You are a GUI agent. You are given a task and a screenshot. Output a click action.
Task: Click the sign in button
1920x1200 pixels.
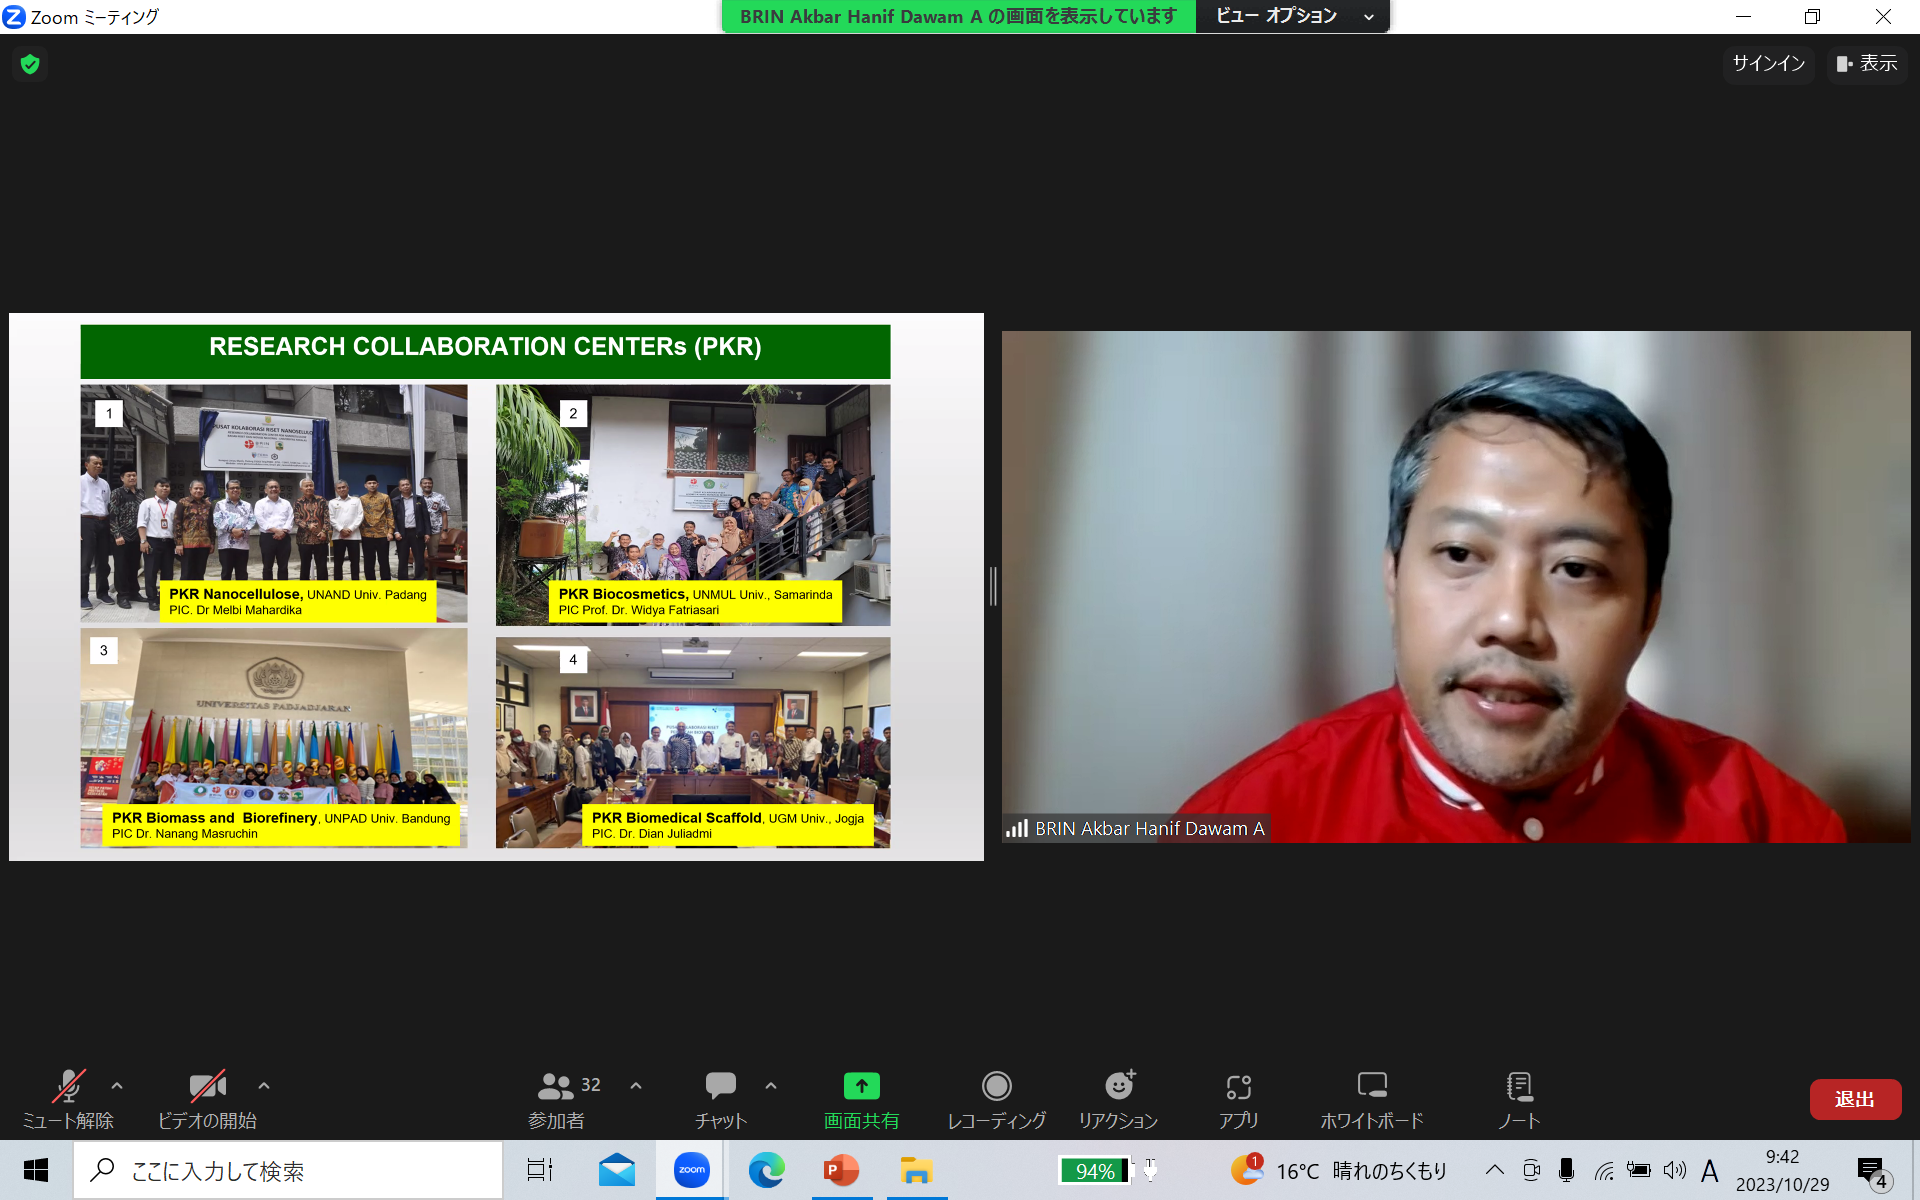point(1768,64)
